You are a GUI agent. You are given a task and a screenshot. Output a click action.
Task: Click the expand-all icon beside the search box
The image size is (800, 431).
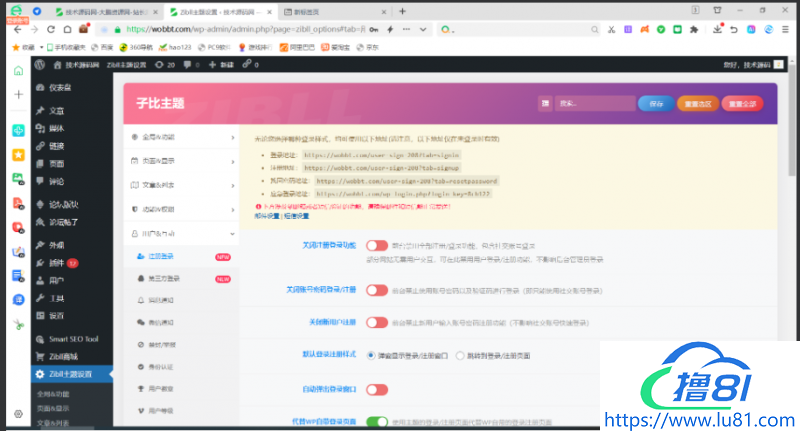point(545,103)
